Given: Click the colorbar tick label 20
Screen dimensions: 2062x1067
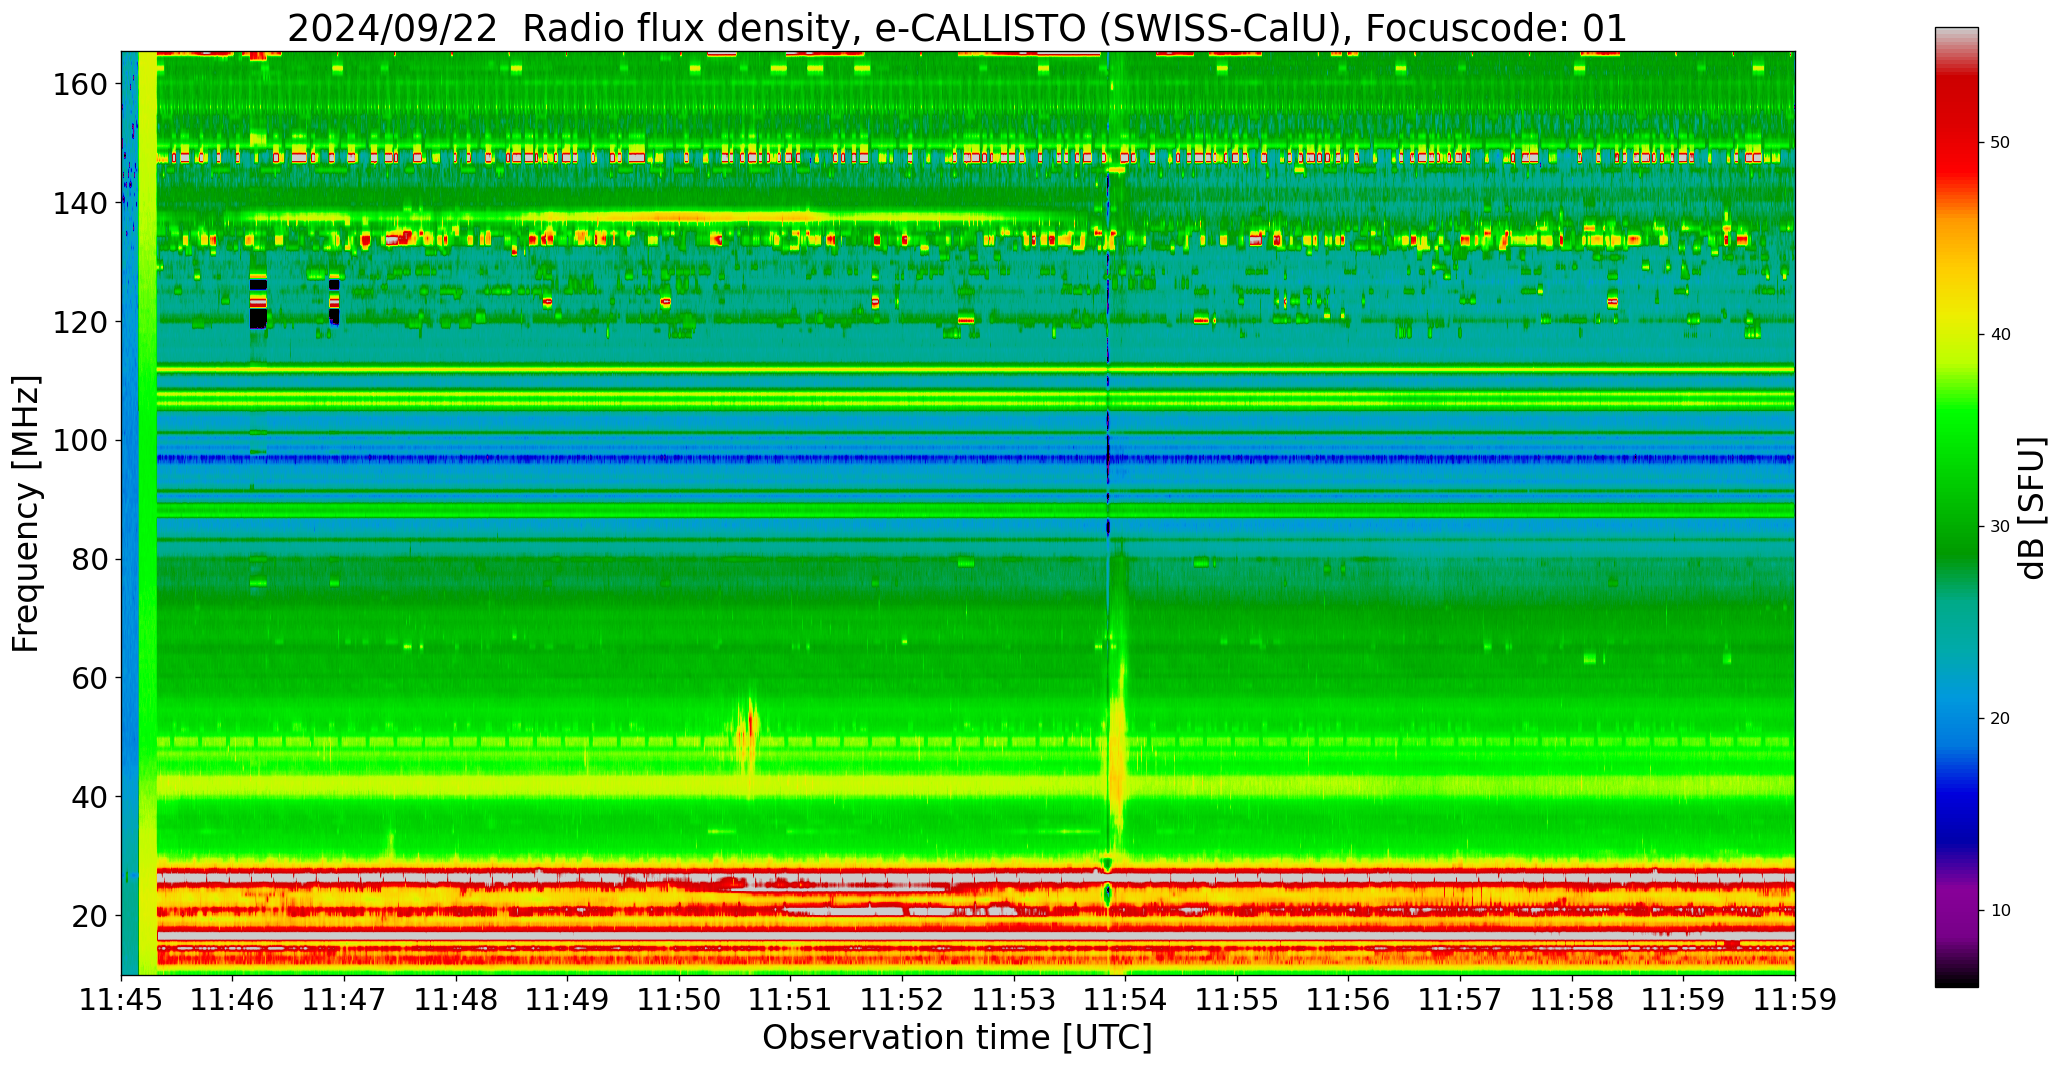Looking at the screenshot, I should point(2000,719).
